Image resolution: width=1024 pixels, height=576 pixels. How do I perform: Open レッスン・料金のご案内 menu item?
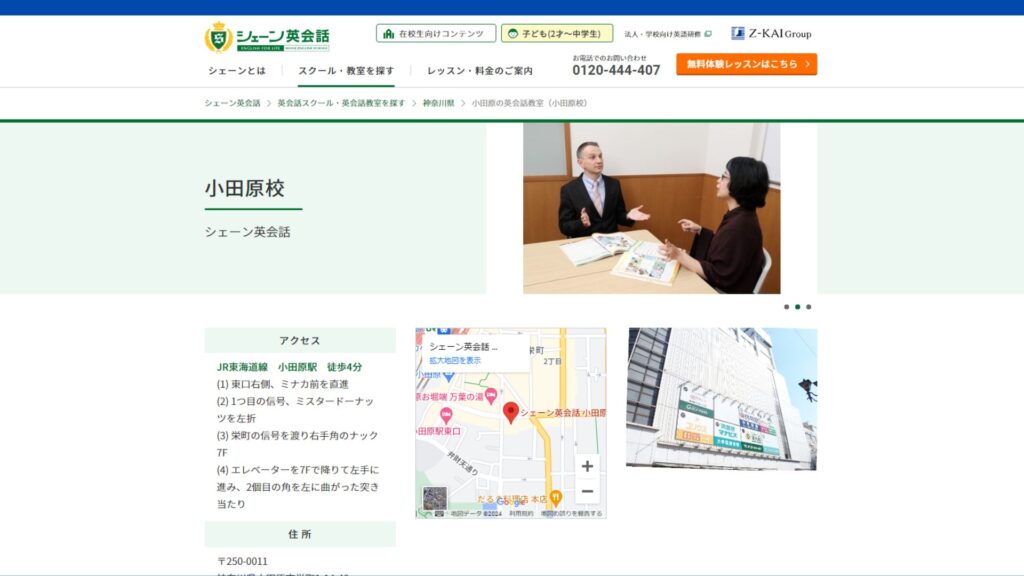(480, 71)
